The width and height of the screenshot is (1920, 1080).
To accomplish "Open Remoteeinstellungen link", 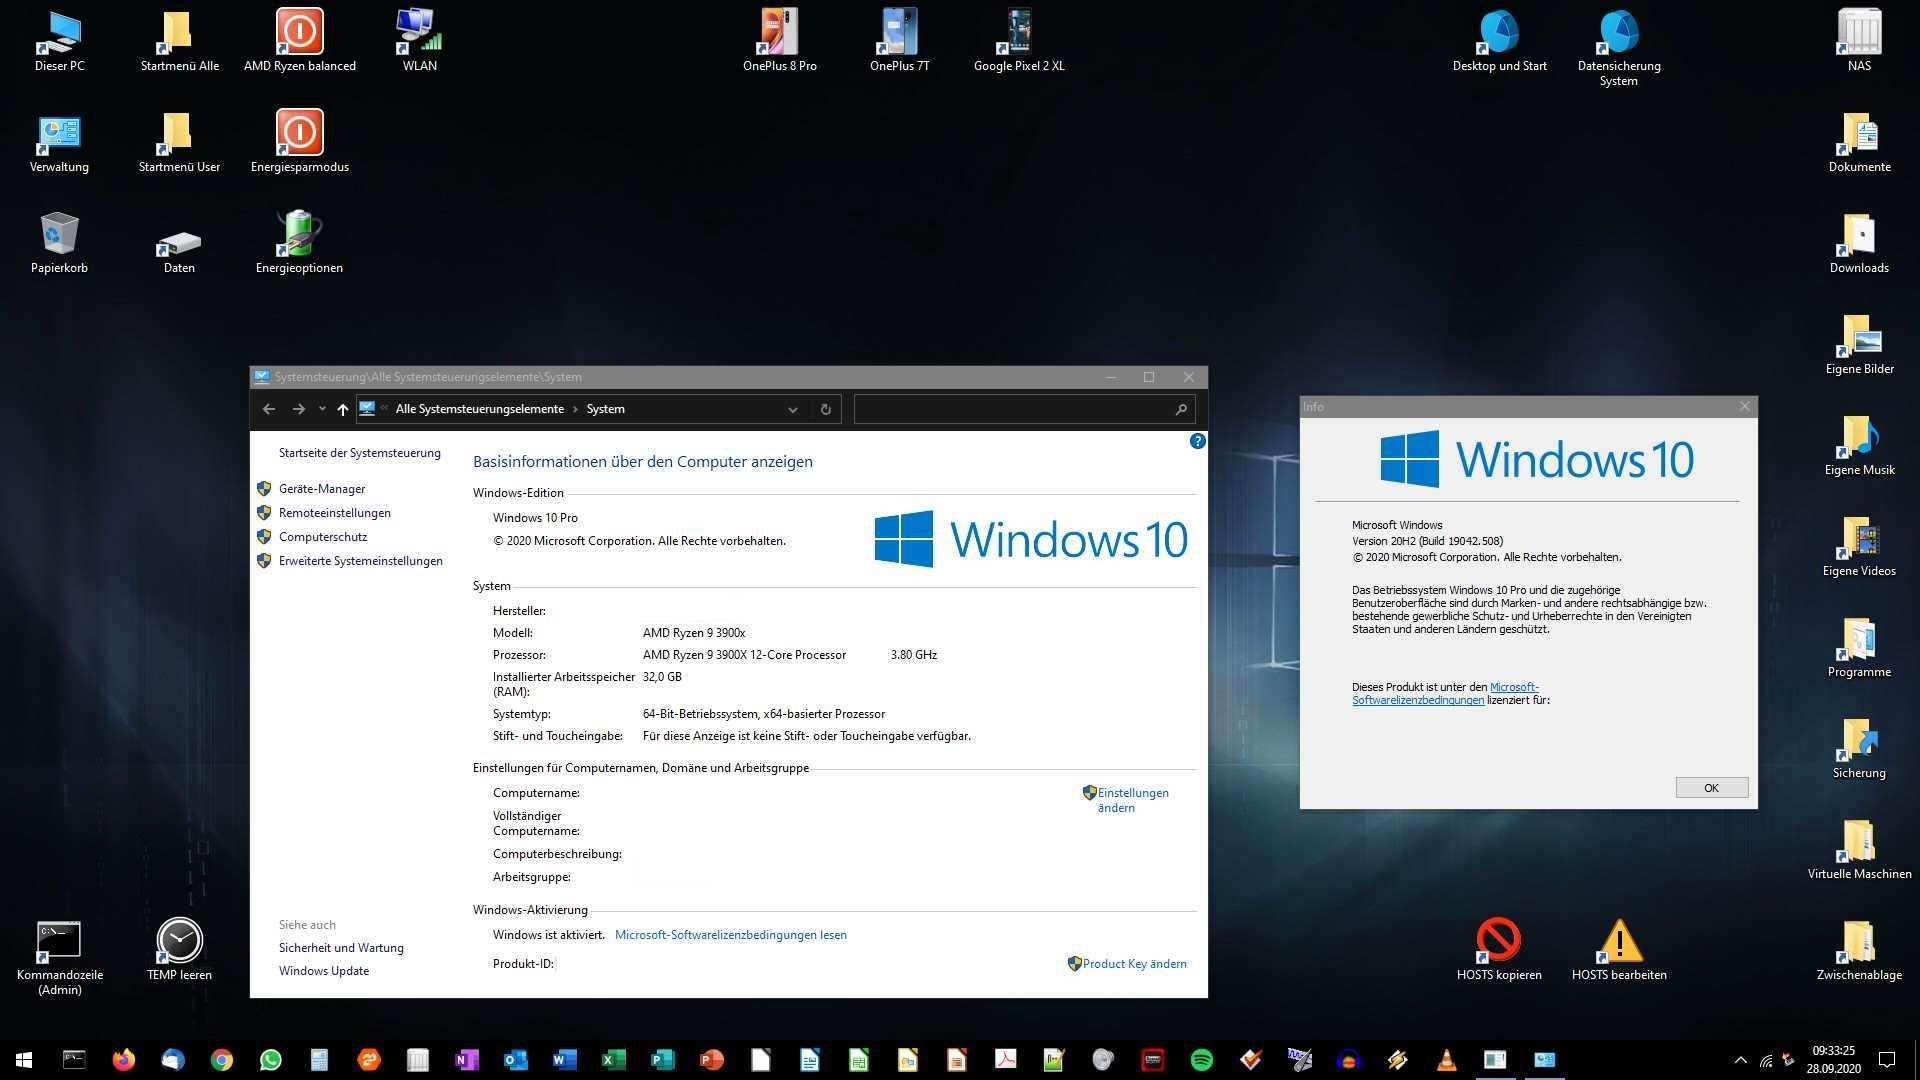I will [334, 513].
